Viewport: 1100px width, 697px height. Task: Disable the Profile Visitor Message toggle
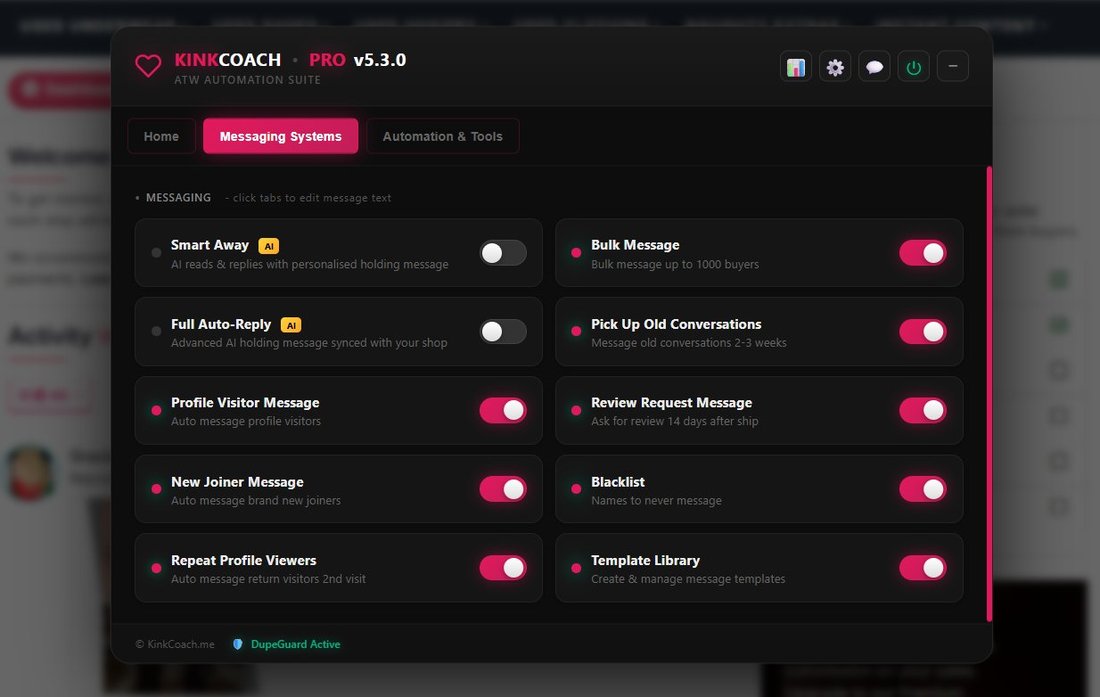(503, 410)
